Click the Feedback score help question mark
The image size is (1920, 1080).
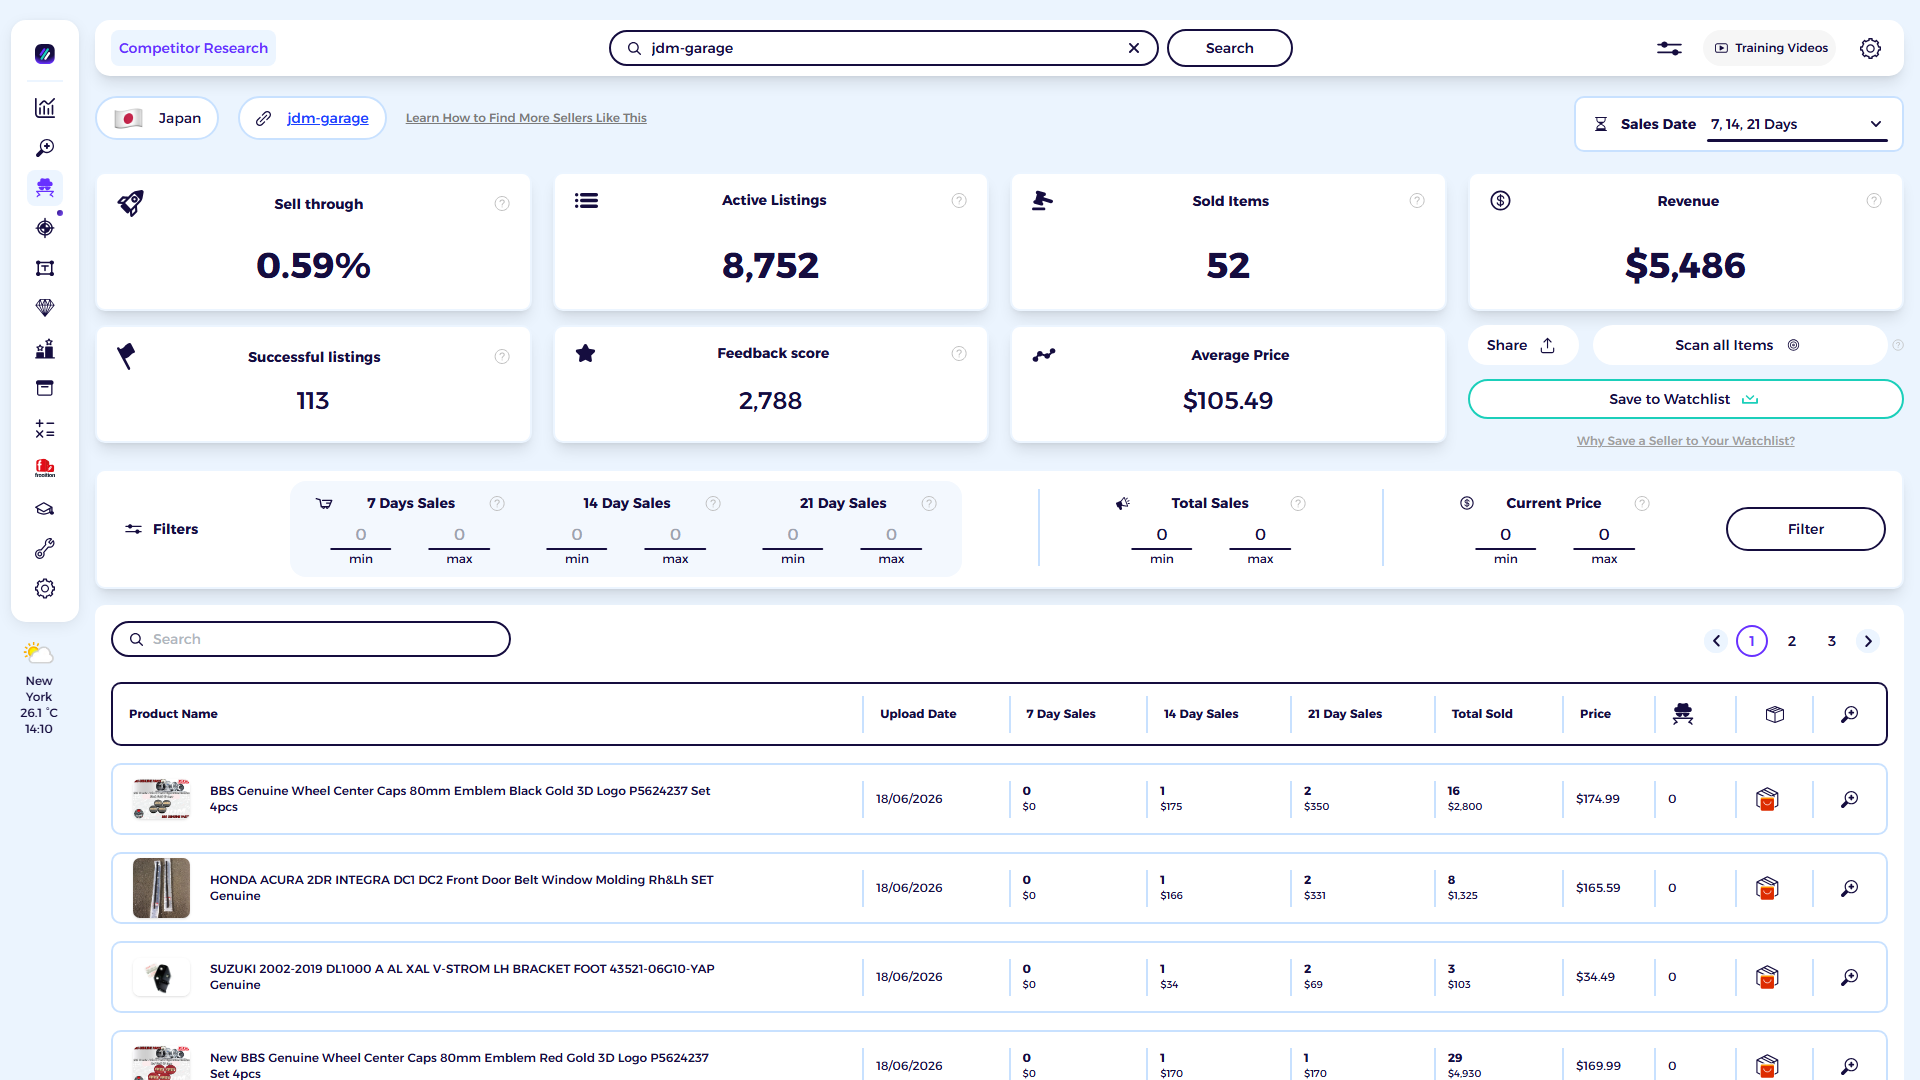[x=959, y=353]
